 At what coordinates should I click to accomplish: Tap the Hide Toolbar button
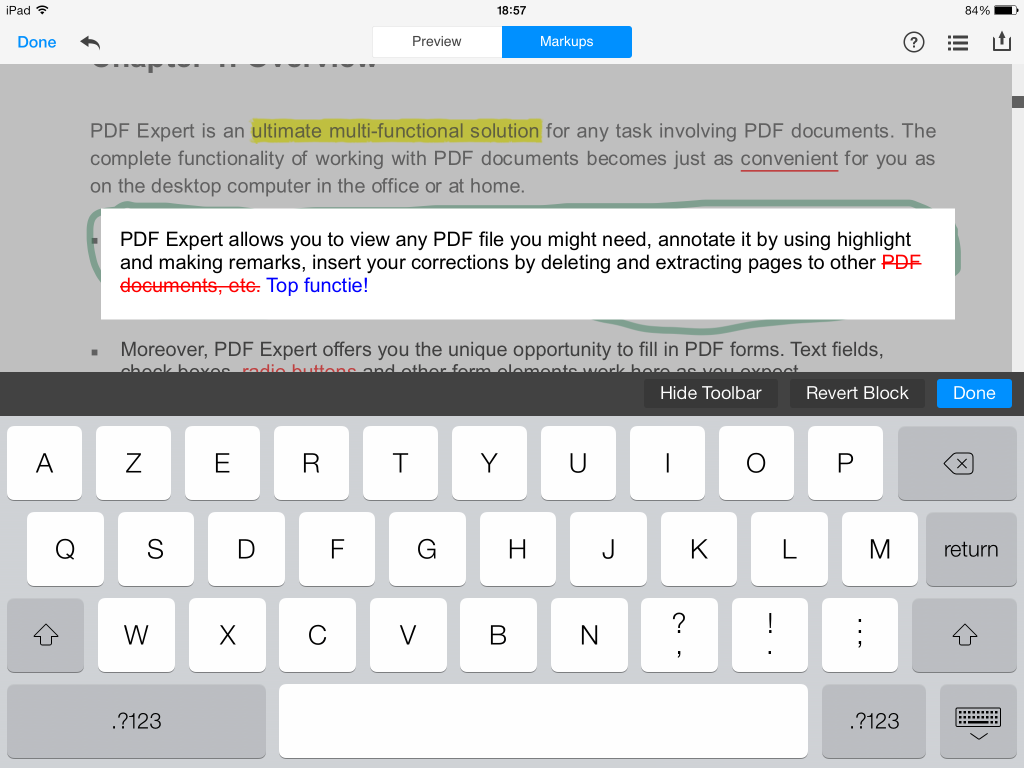[x=710, y=393]
